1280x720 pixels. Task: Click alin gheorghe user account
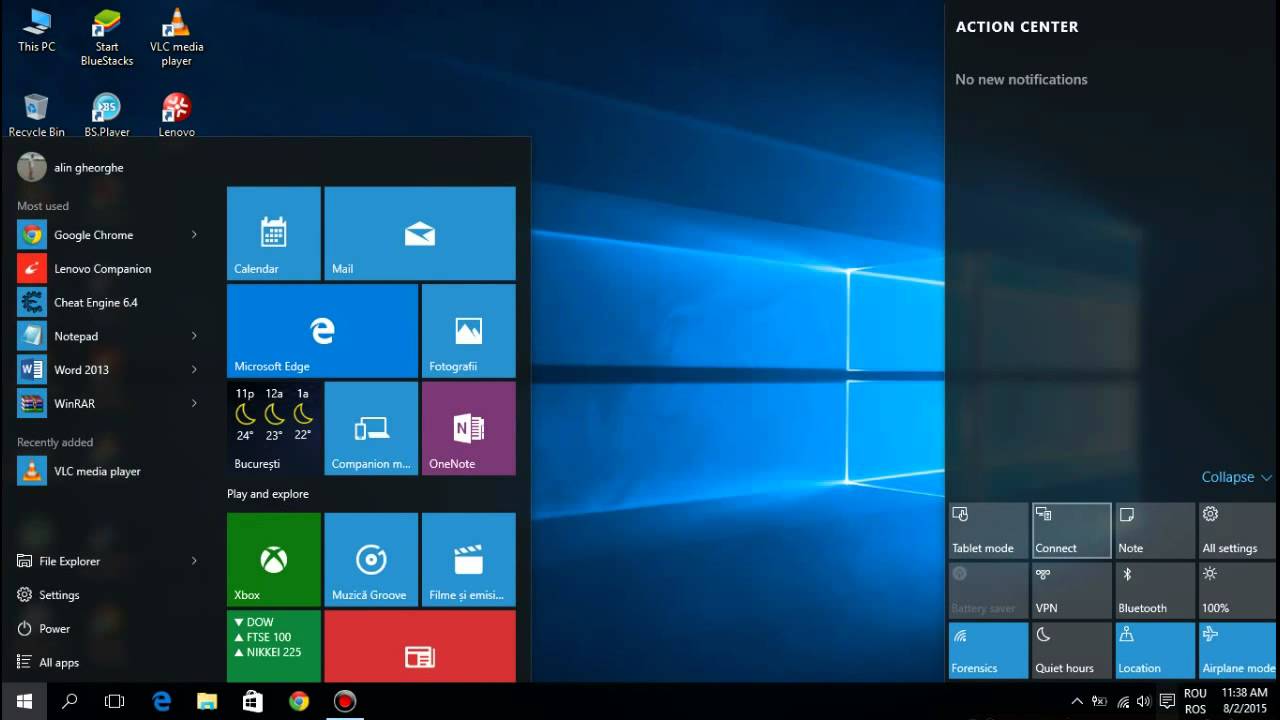[x=70, y=167]
